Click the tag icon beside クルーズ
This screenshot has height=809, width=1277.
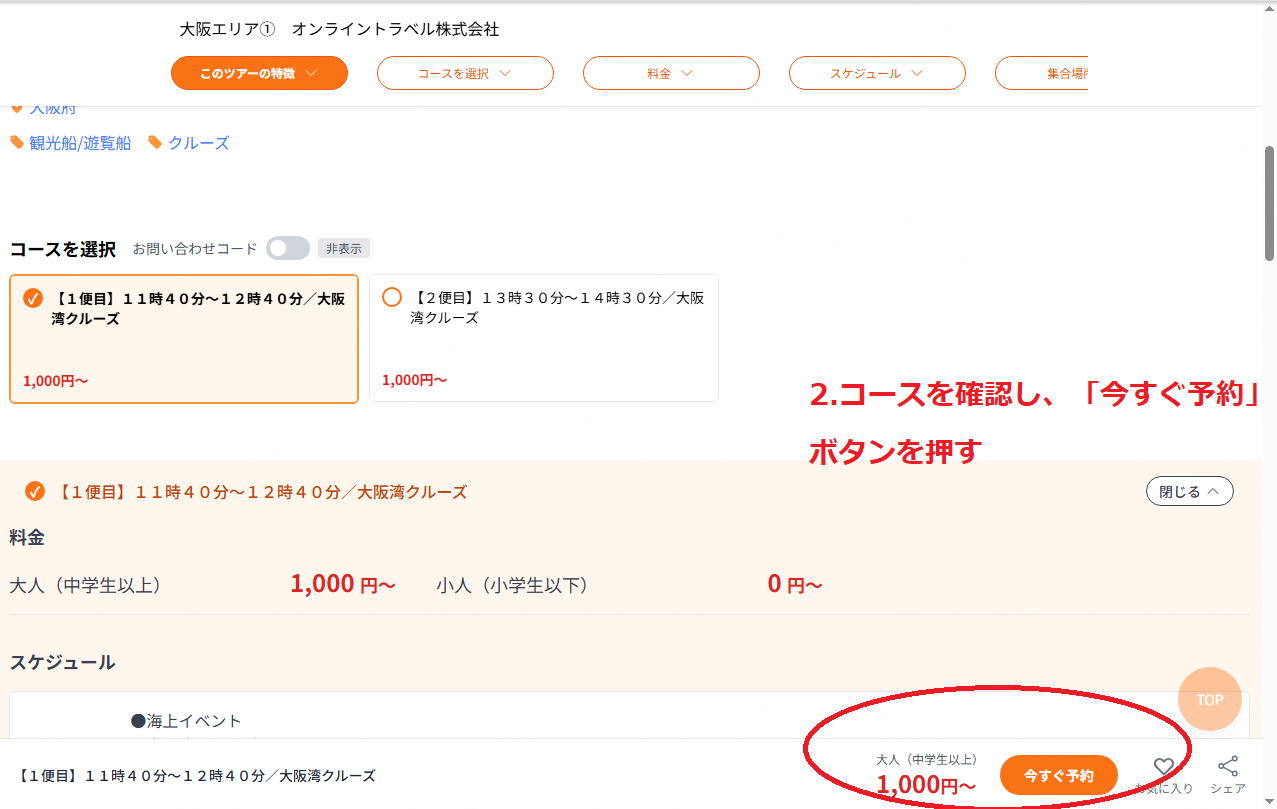tap(155, 143)
